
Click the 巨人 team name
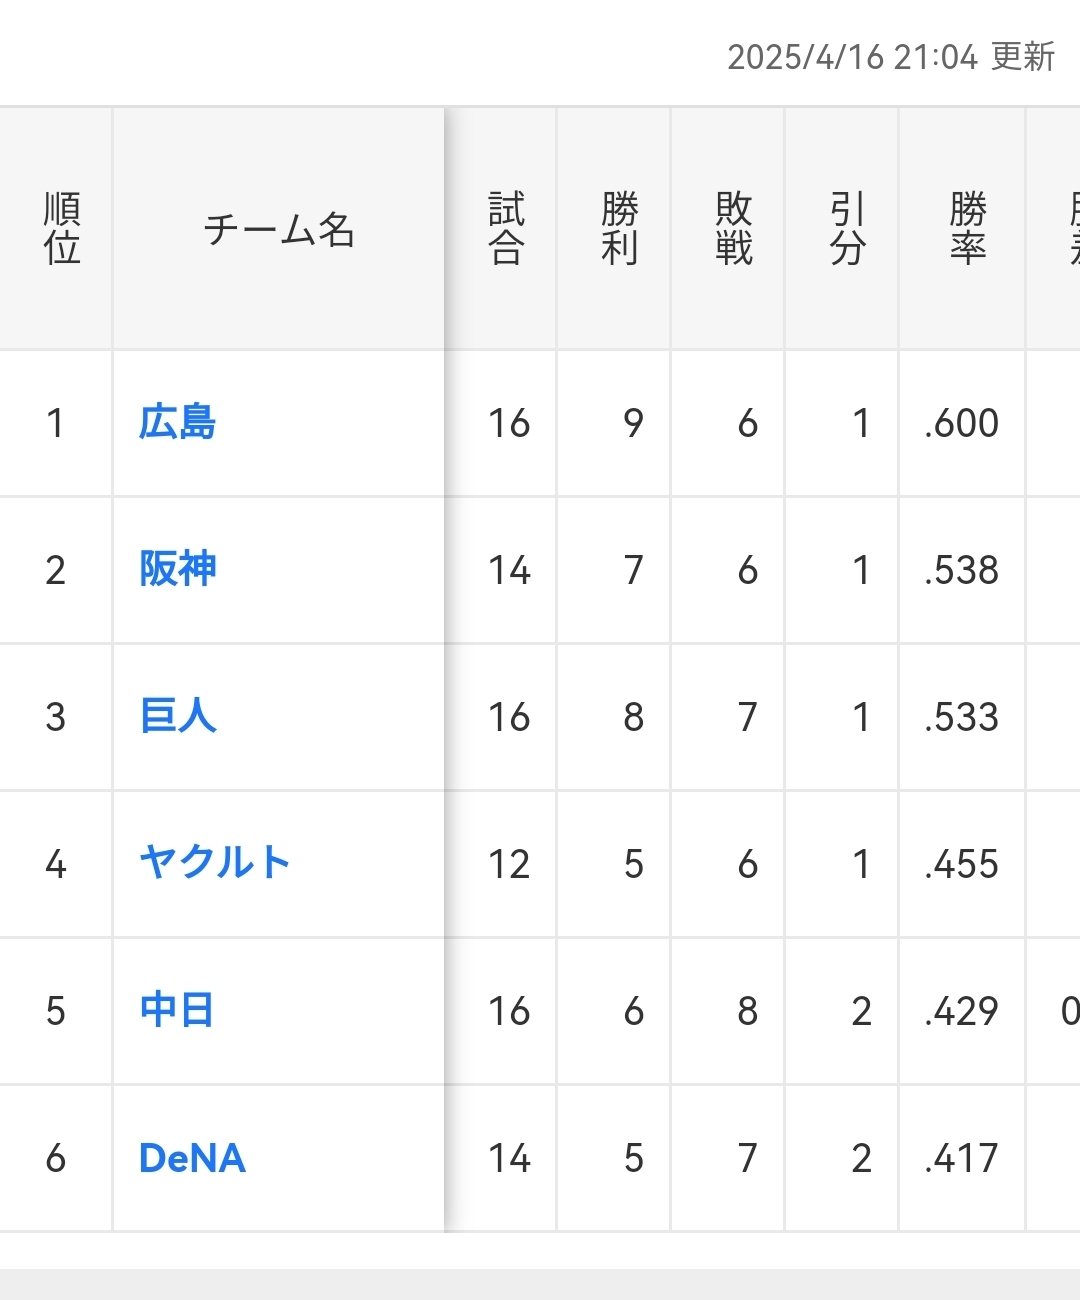pos(177,716)
